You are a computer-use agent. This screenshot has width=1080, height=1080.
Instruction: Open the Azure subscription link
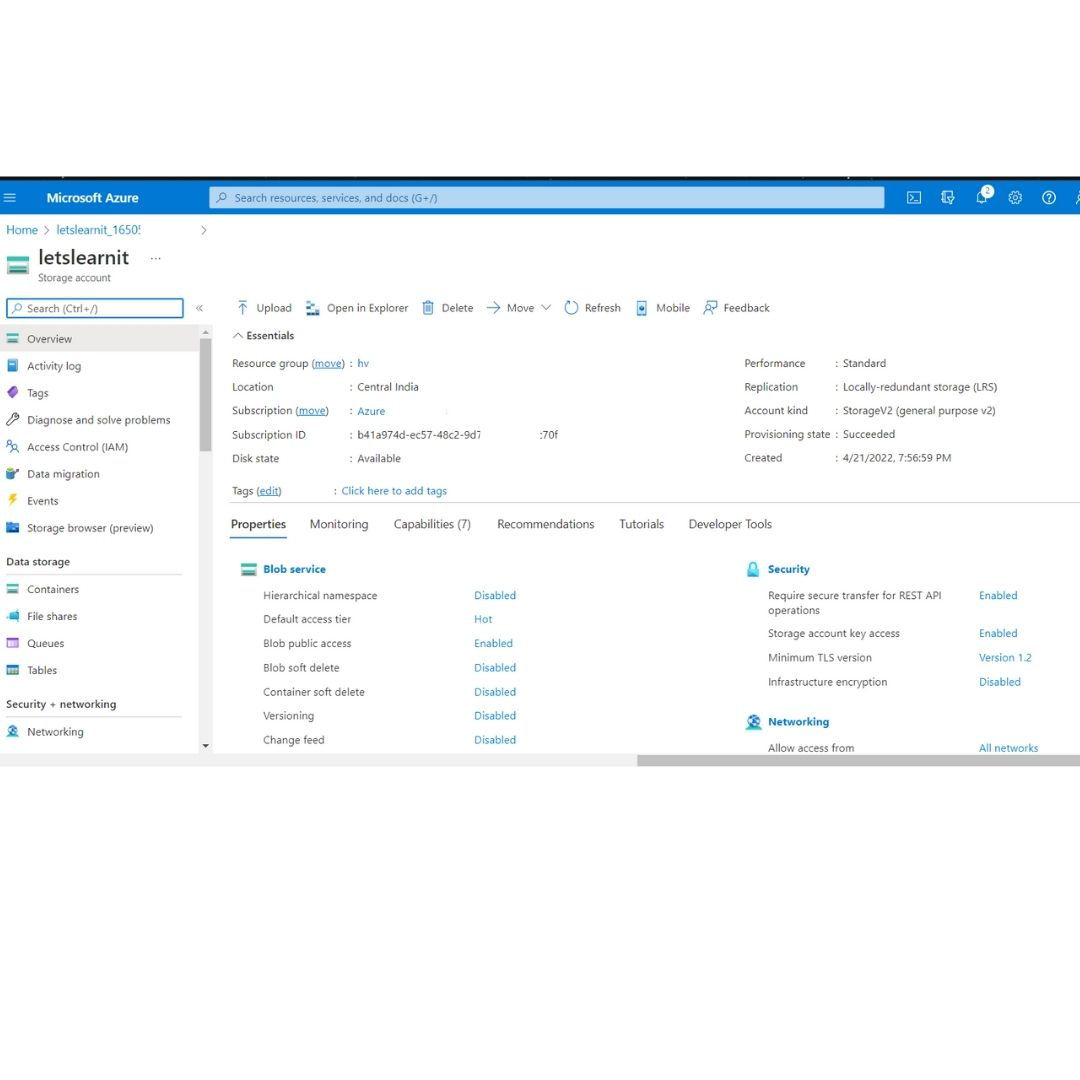click(x=371, y=411)
